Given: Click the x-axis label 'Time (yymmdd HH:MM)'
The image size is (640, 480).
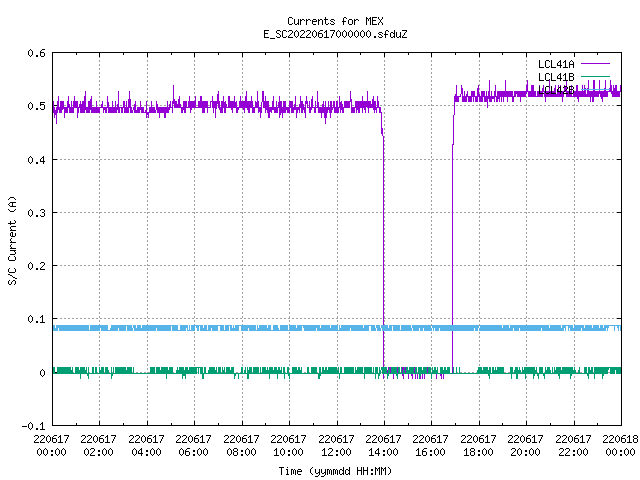Looking at the screenshot, I should pos(335,471).
